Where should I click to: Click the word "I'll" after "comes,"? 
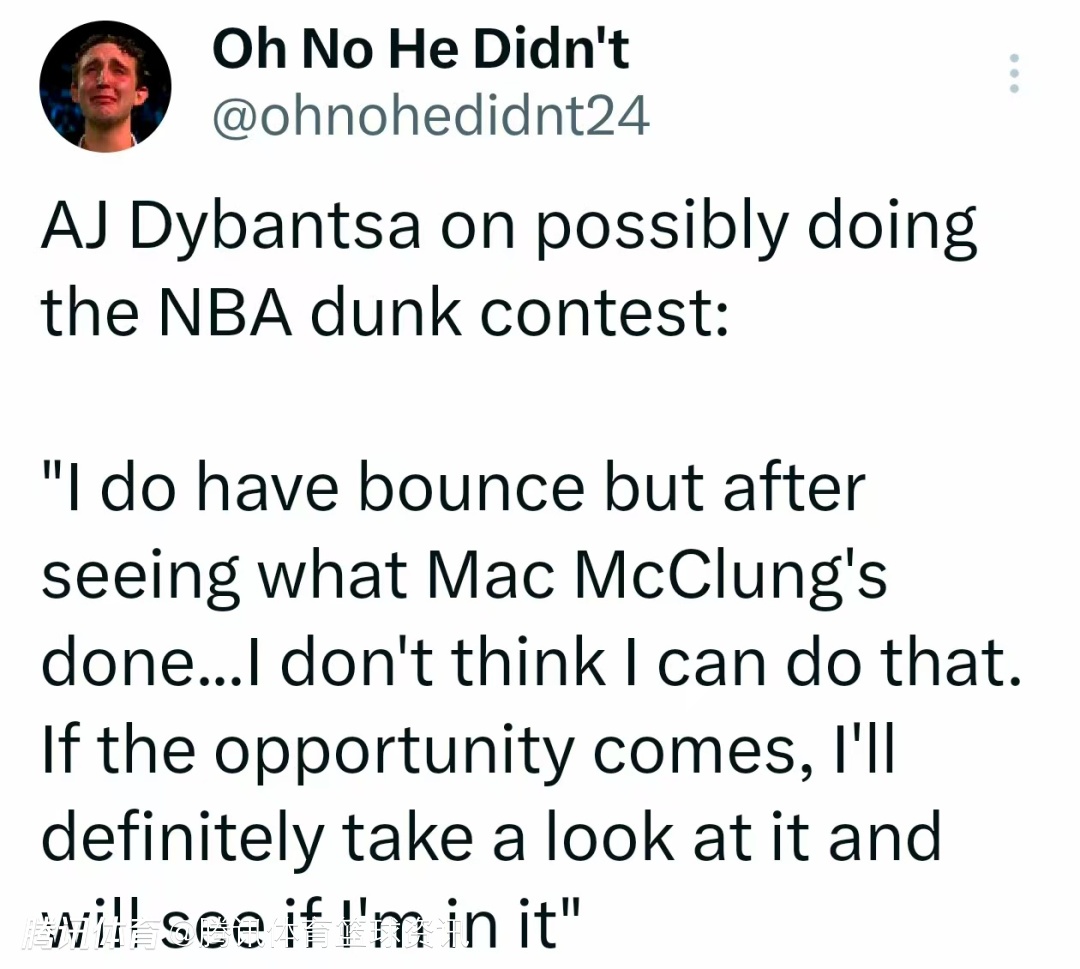857,750
